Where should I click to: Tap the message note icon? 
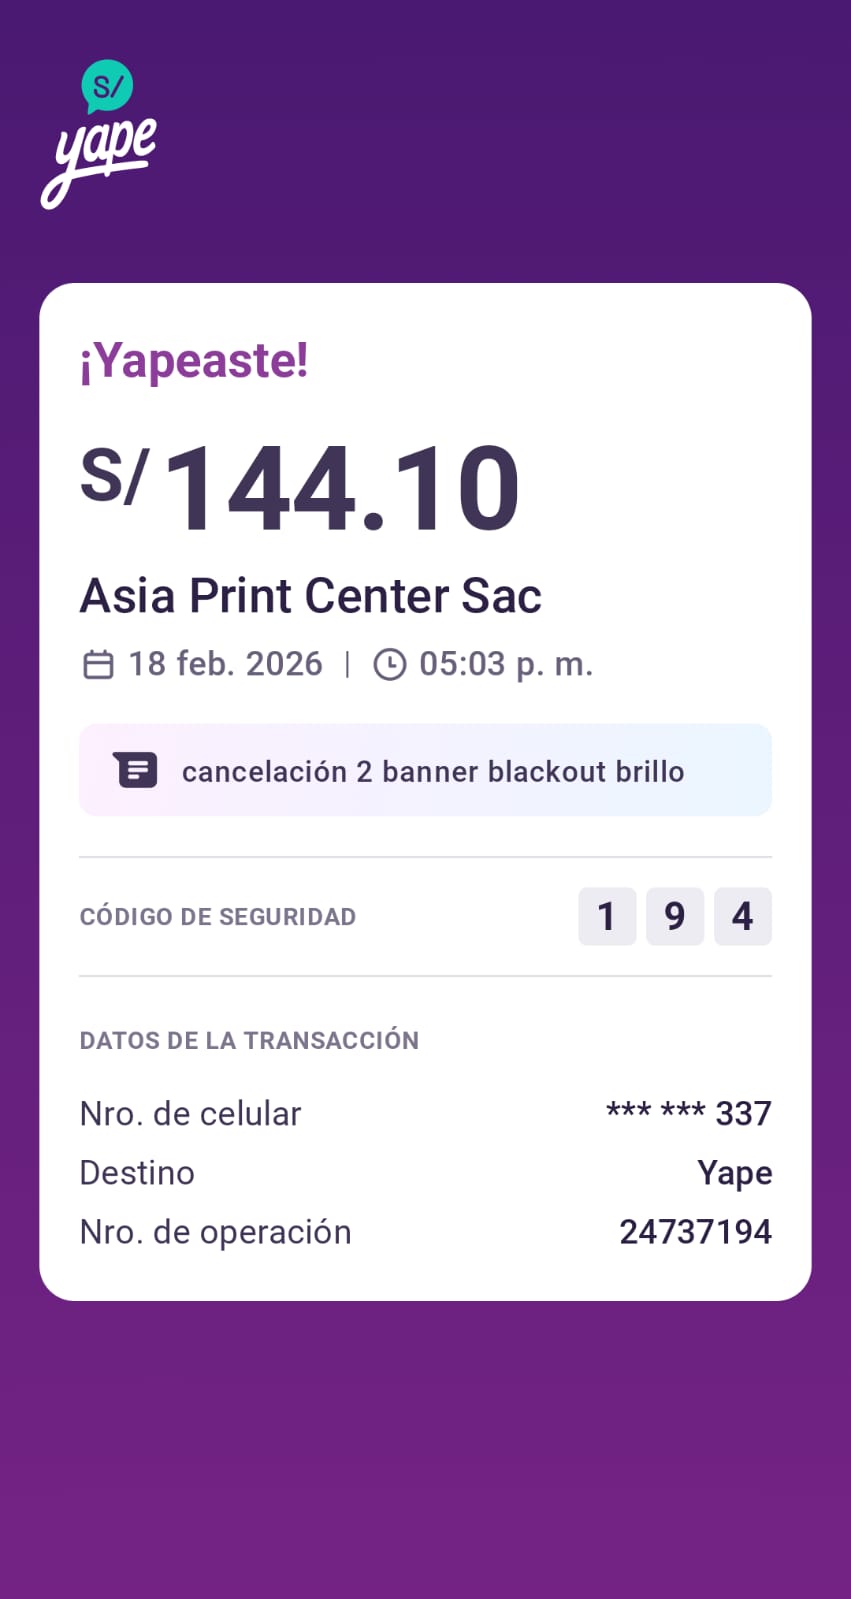point(137,770)
